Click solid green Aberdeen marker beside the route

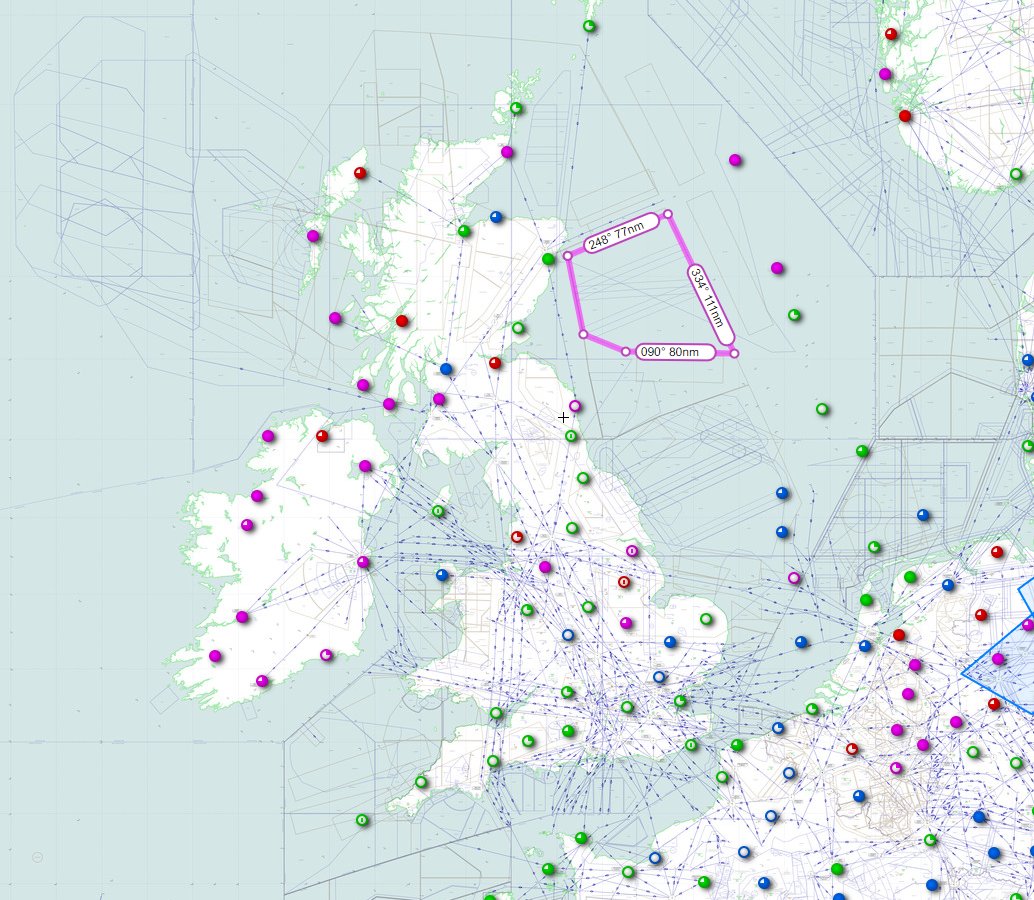click(x=548, y=259)
